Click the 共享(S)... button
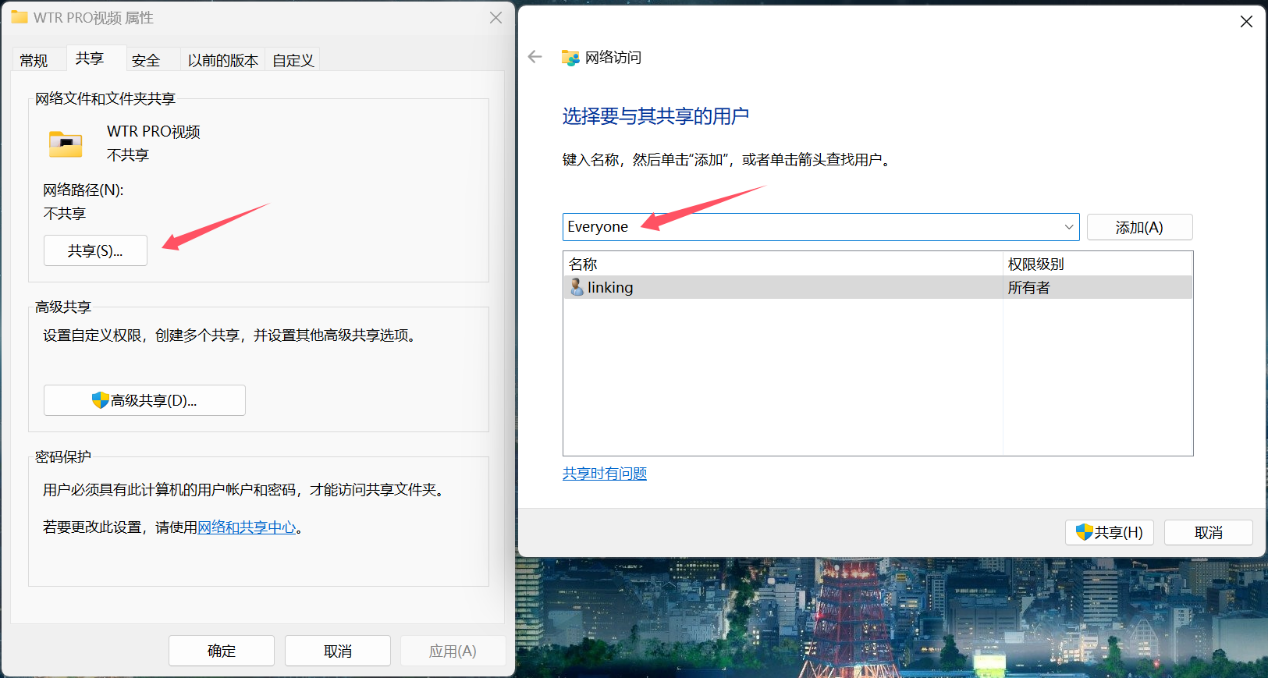Viewport: 1268px width, 678px height. coord(95,251)
